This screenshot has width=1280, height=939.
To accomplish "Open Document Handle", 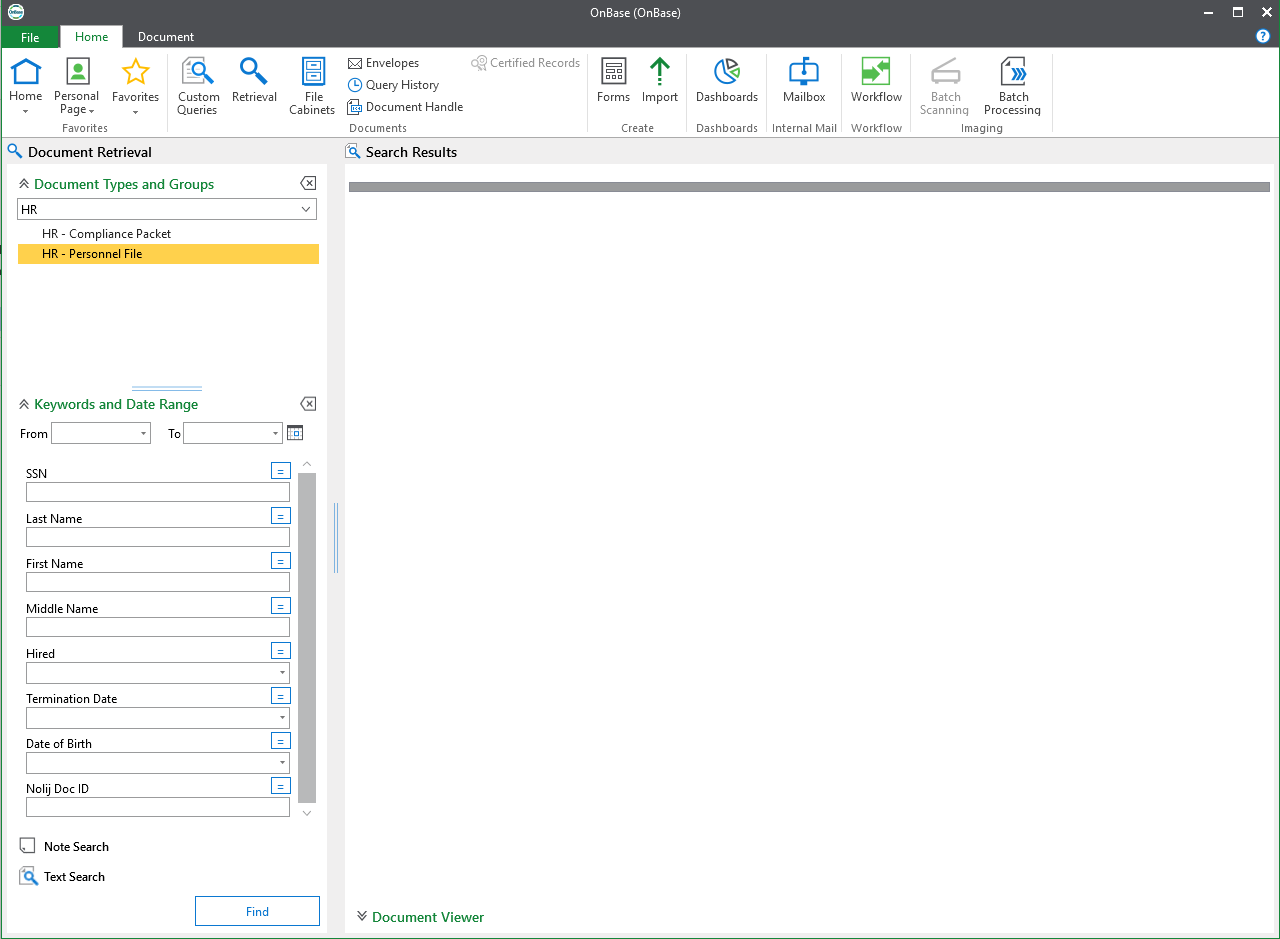I will coord(405,107).
